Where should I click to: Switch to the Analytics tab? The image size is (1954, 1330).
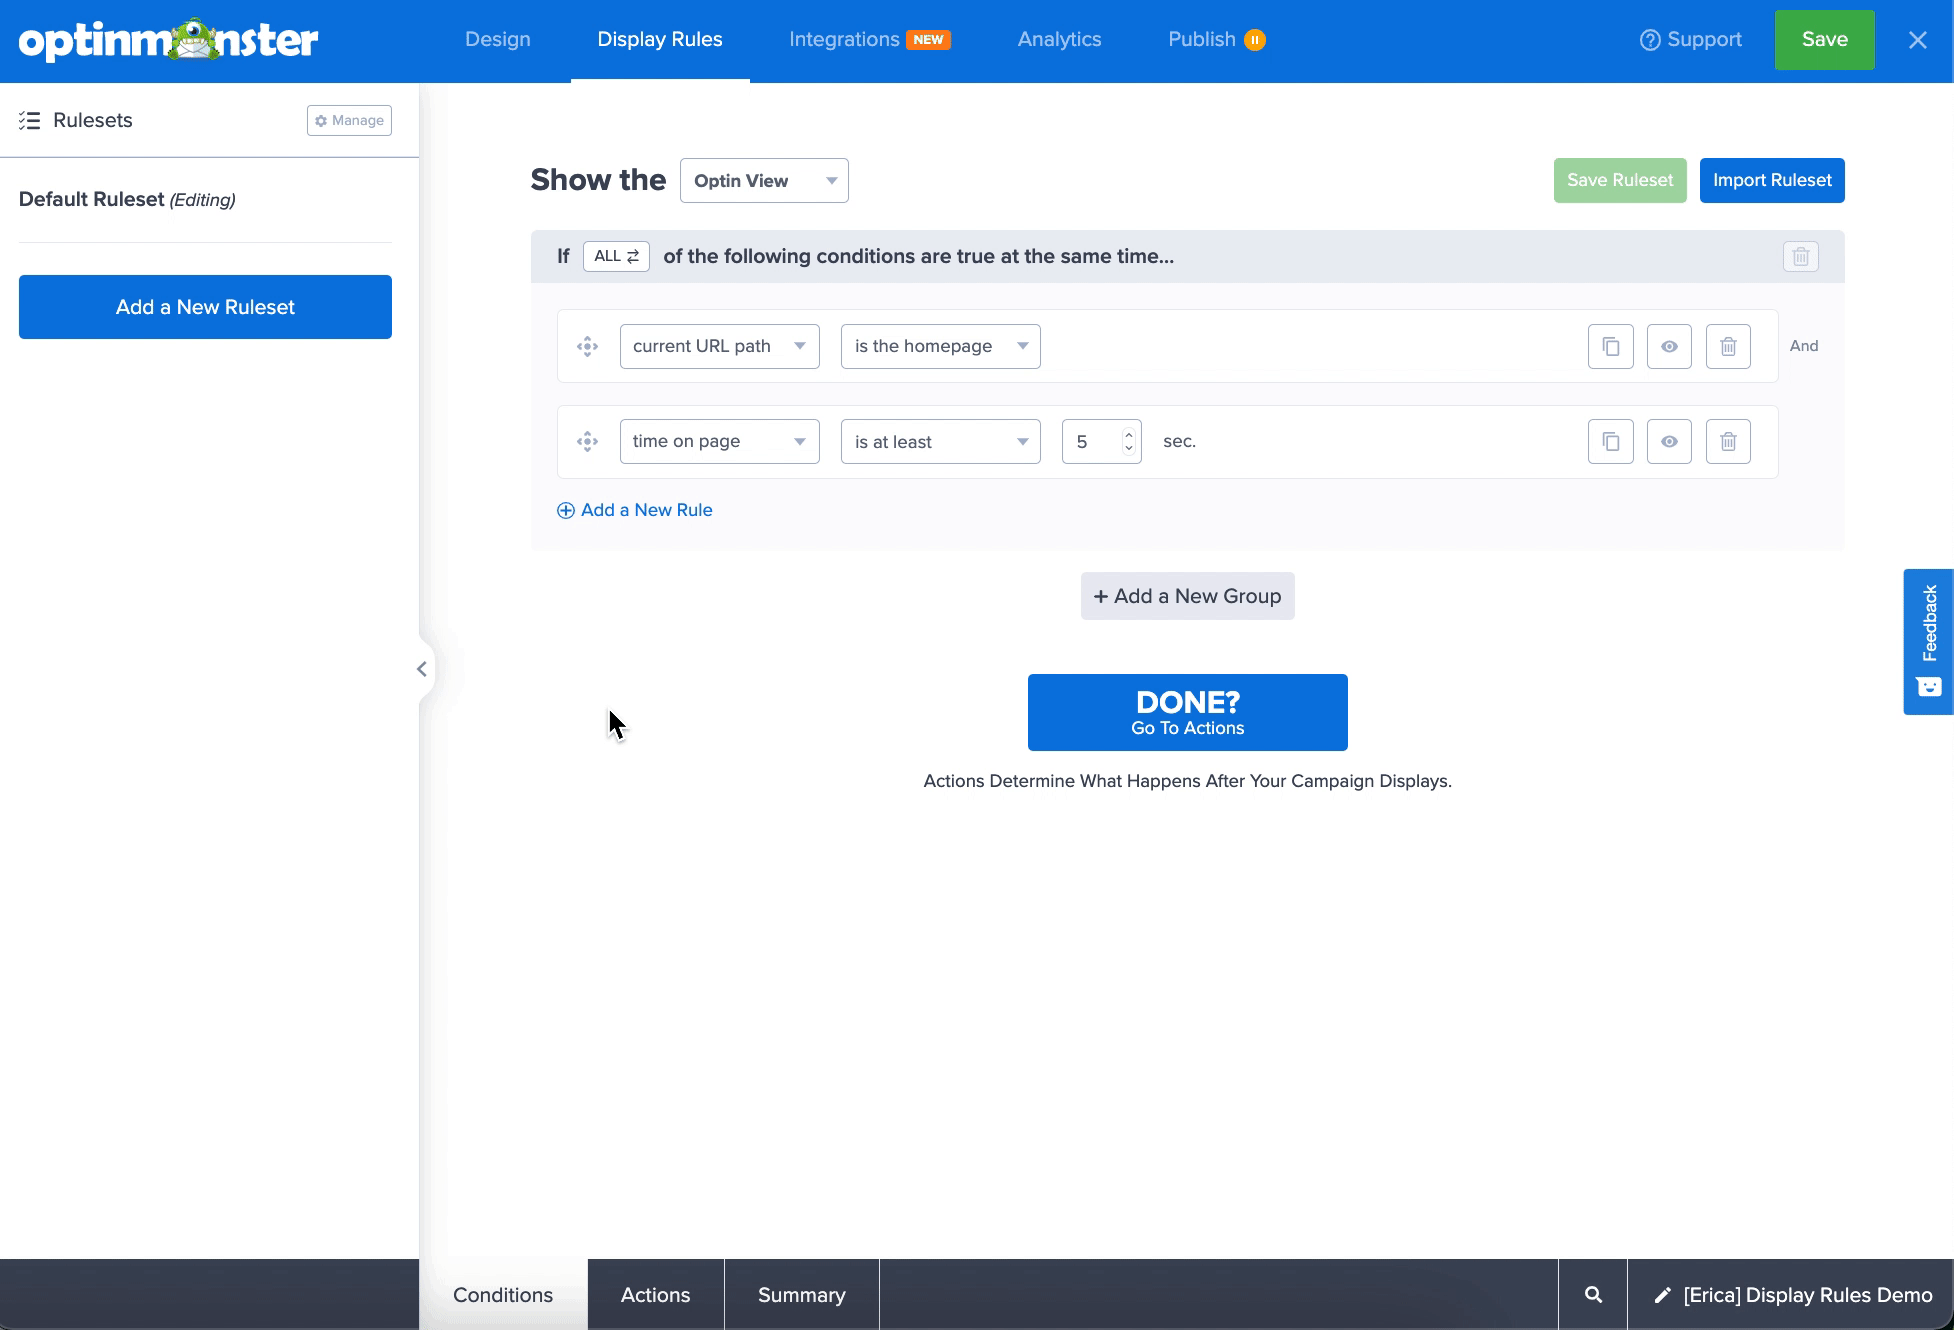click(1058, 39)
